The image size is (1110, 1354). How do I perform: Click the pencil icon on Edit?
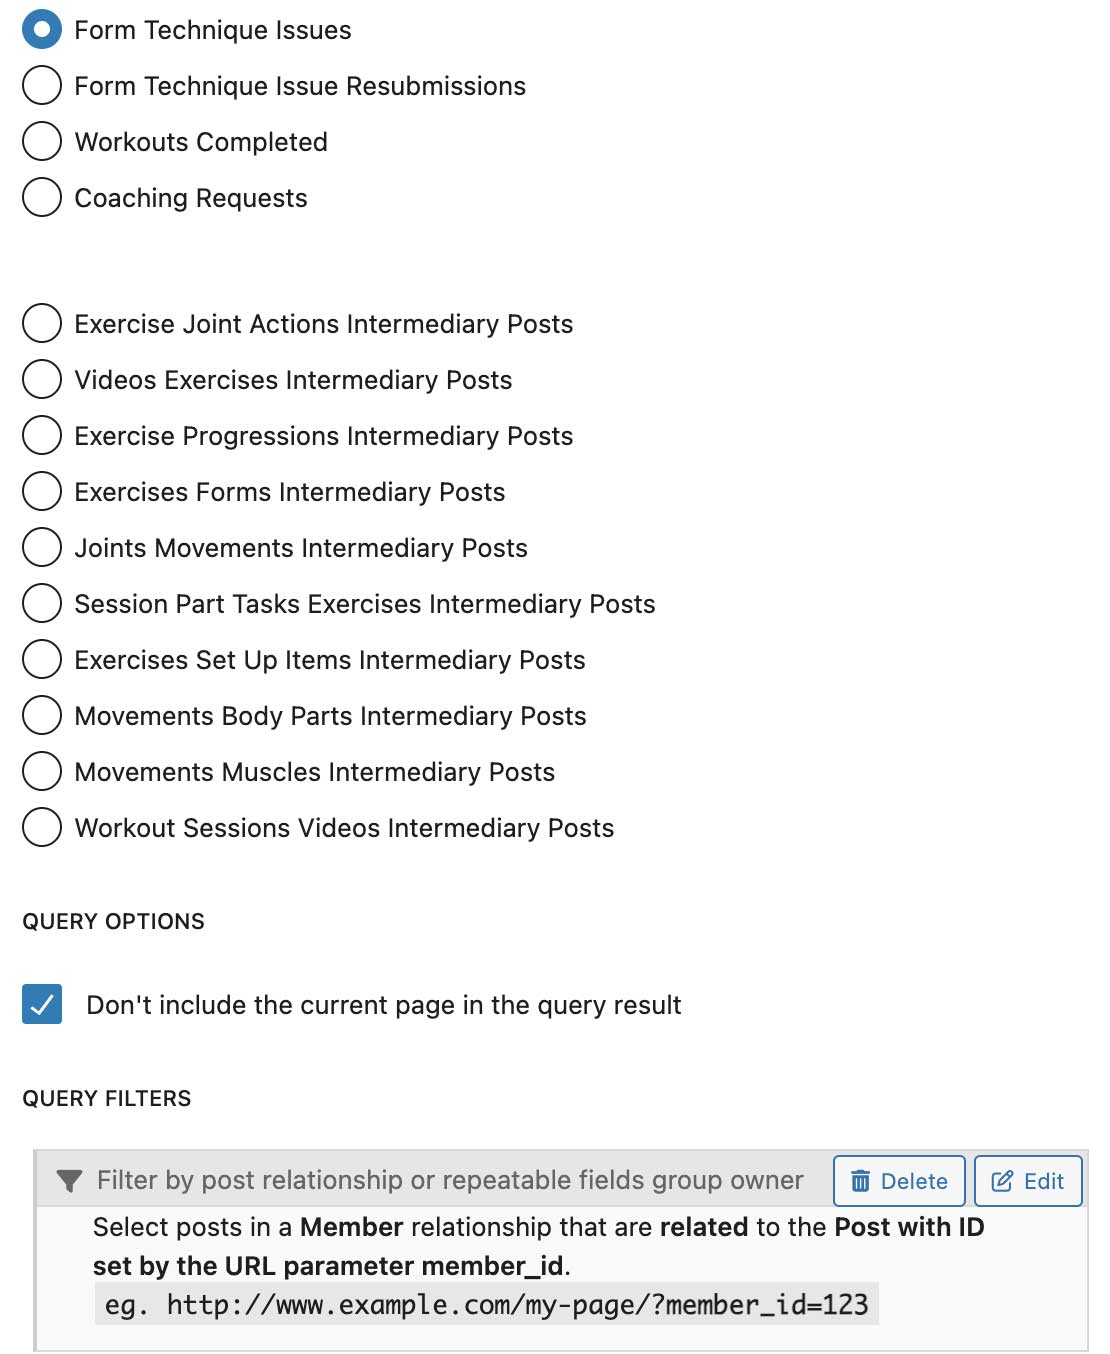click(1002, 1181)
